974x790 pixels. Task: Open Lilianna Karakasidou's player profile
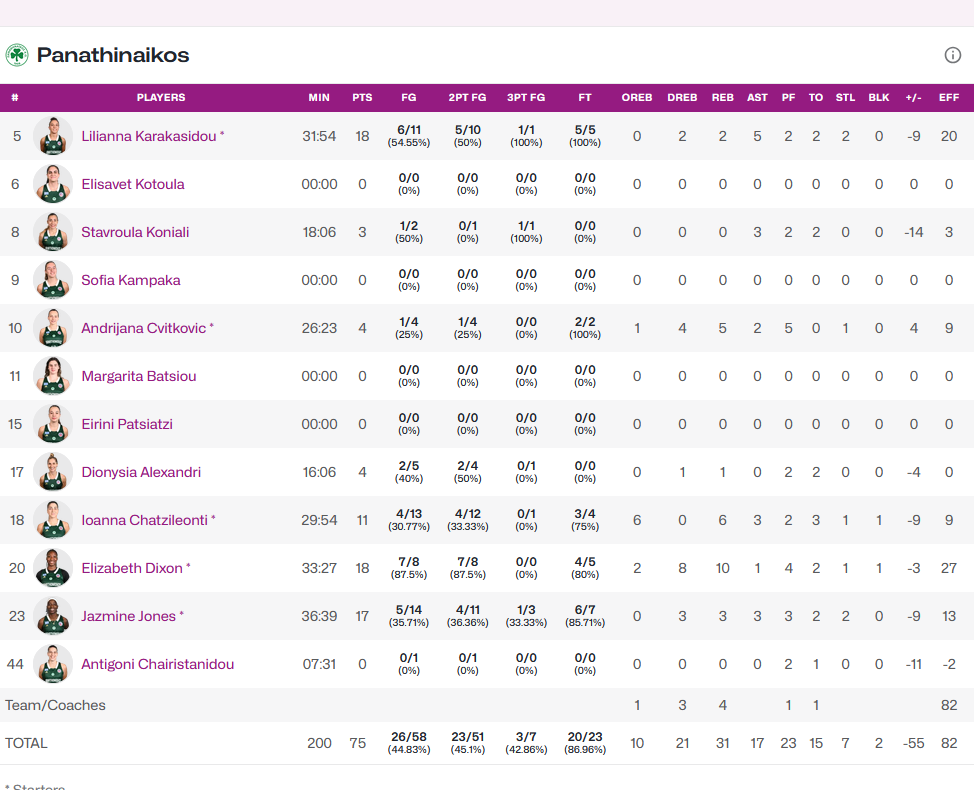148,136
